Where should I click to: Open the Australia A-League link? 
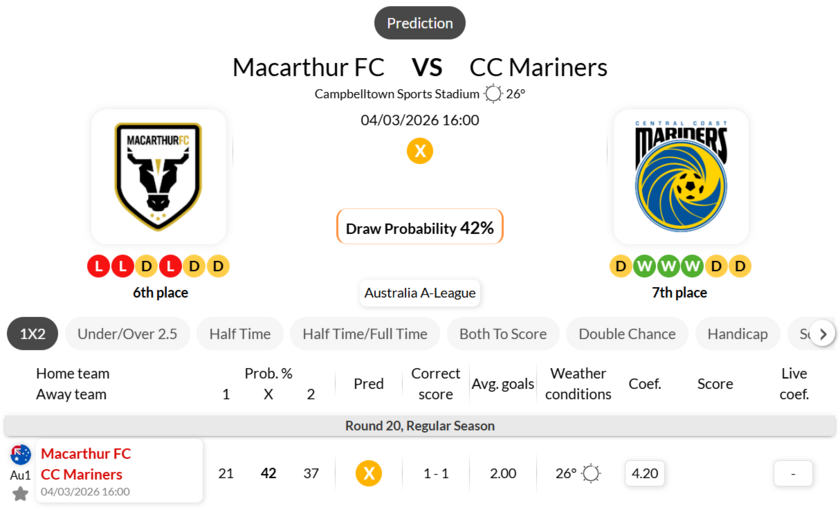click(420, 293)
